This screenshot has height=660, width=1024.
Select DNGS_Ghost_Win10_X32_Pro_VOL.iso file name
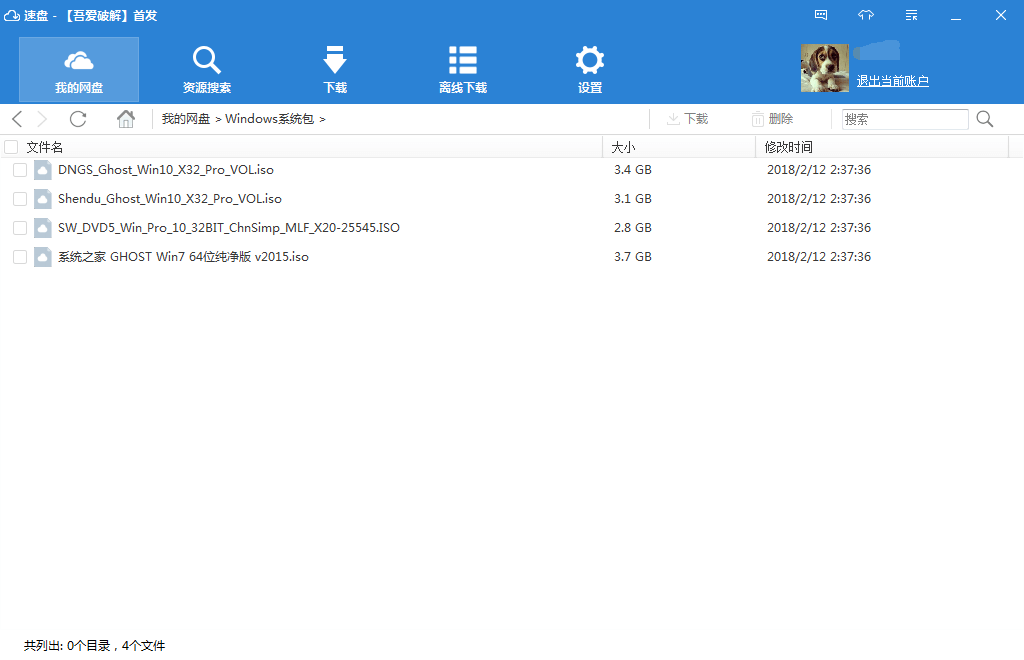[x=166, y=170]
